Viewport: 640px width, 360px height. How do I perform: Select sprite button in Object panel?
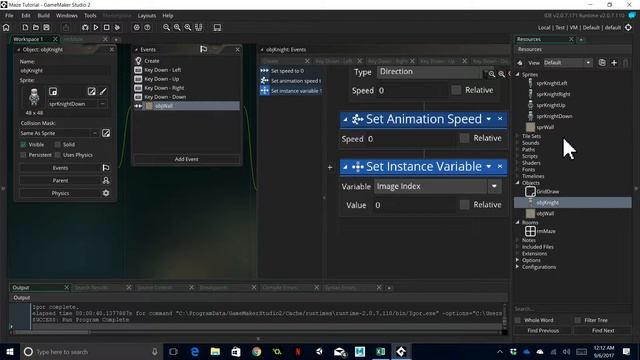pos(53,91)
